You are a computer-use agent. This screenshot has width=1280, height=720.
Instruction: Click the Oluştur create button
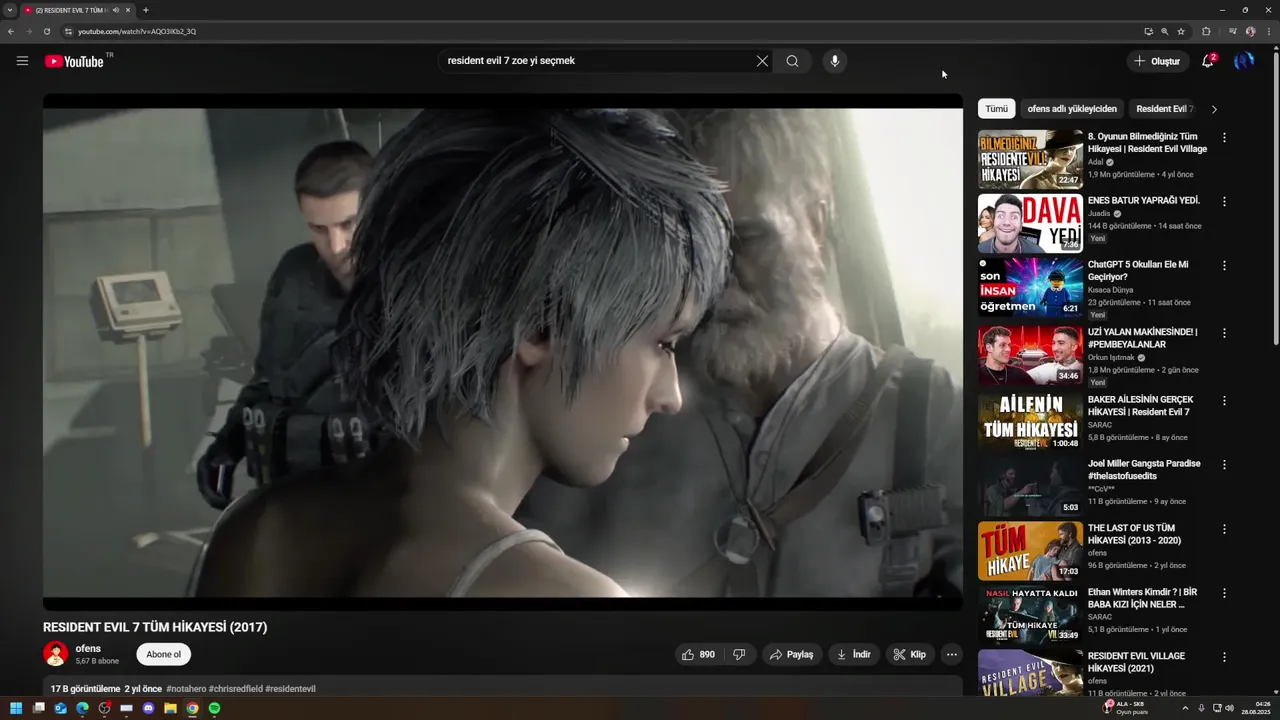pyautogui.click(x=1157, y=61)
